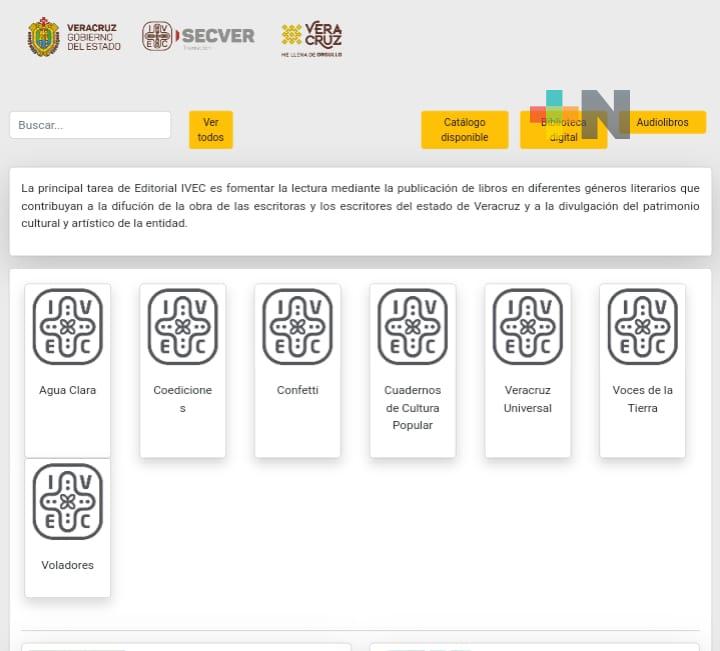Click the Veracruz Gobierno del Estado logo
The width and height of the screenshot is (720, 651).
point(74,37)
